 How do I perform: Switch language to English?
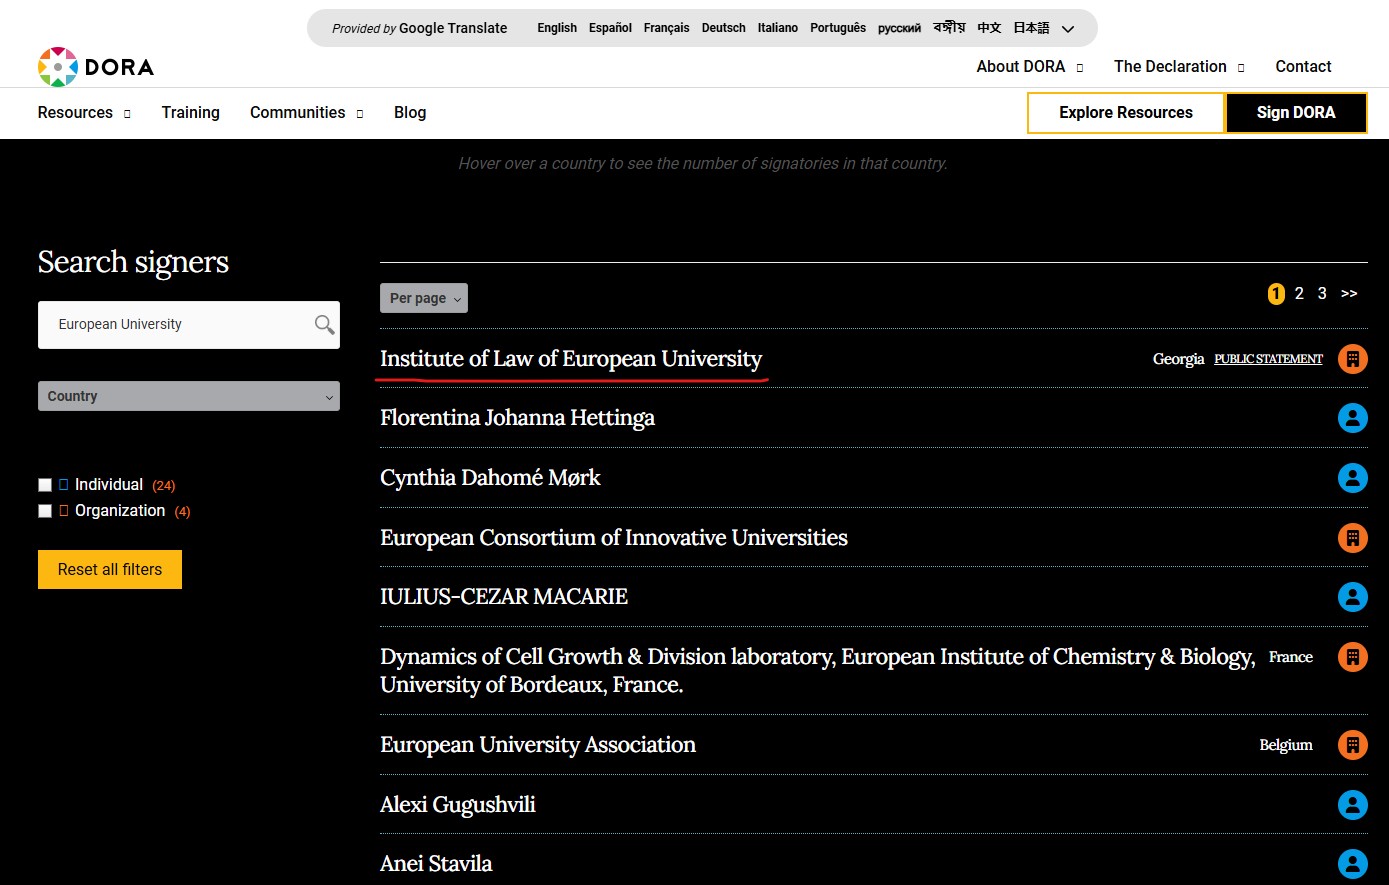(x=557, y=28)
